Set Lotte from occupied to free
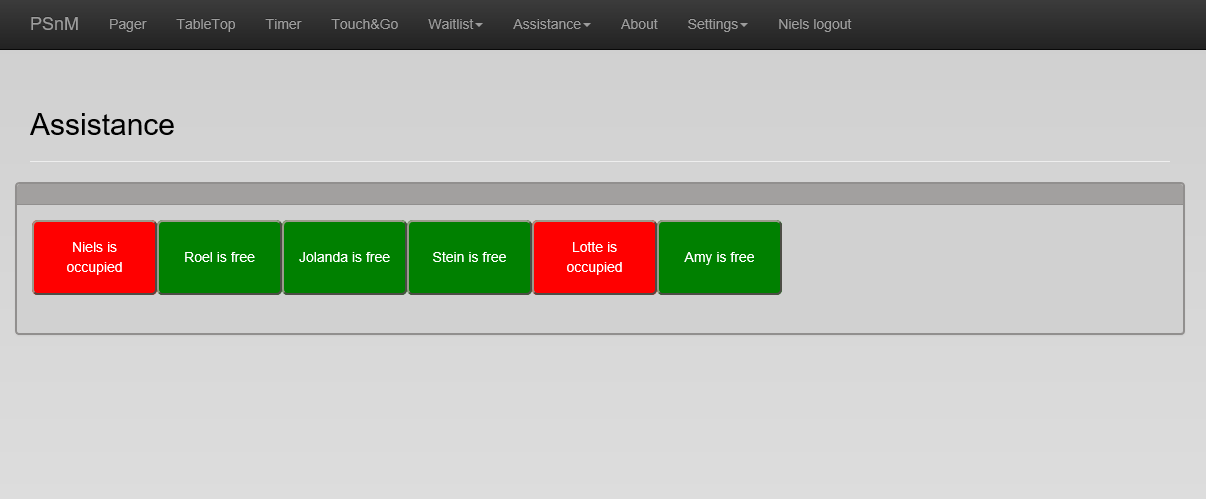The width and height of the screenshot is (1206, 499). (595, 258)
